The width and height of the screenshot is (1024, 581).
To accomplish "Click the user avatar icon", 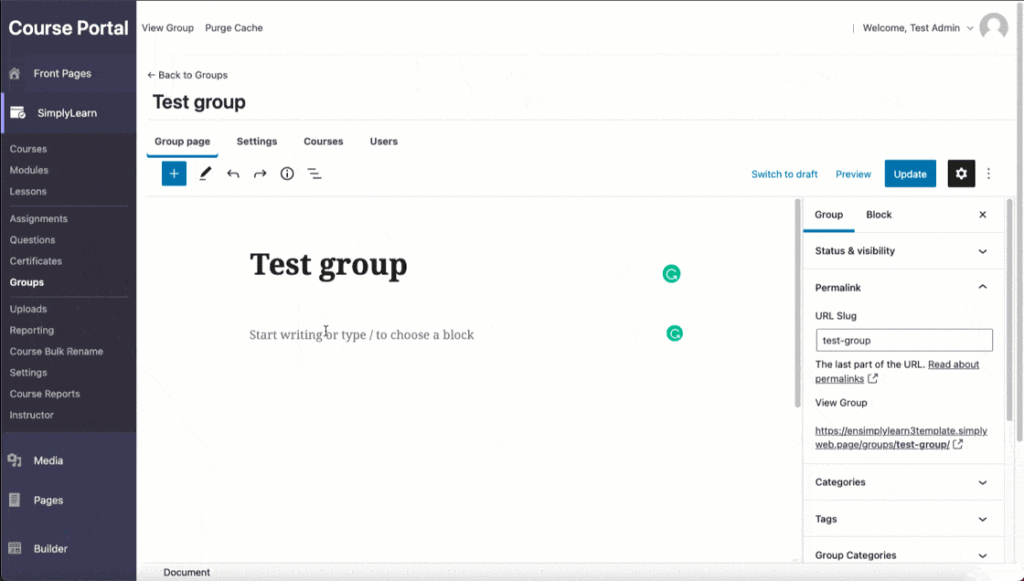I will coord(993,28).
